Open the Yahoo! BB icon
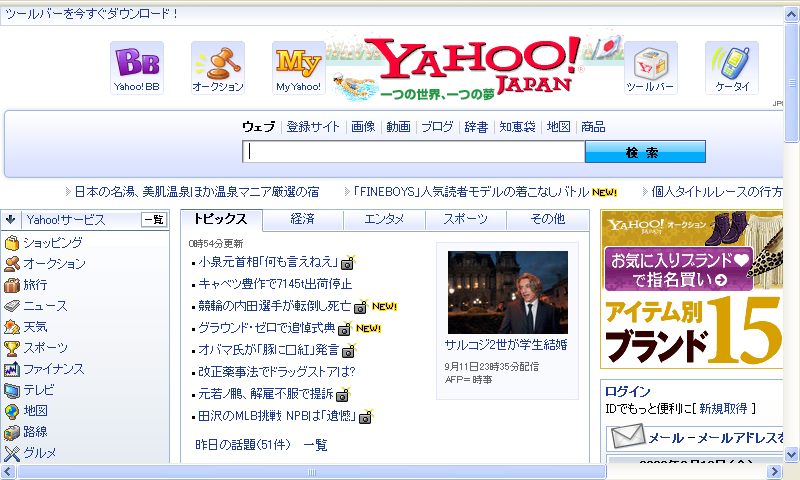This screenshot has width=800, height=480. (x=137, y=68)
